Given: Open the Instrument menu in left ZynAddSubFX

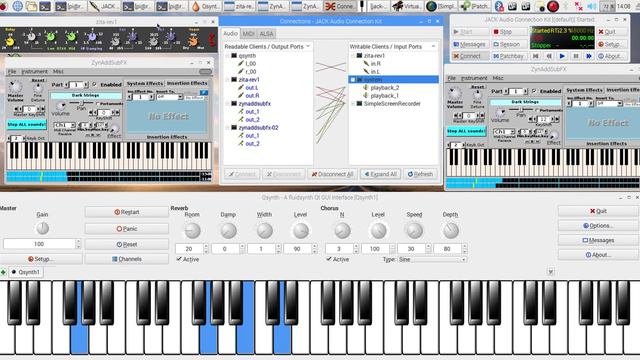Looking at the screenshot, I should (x=35, y=71).
